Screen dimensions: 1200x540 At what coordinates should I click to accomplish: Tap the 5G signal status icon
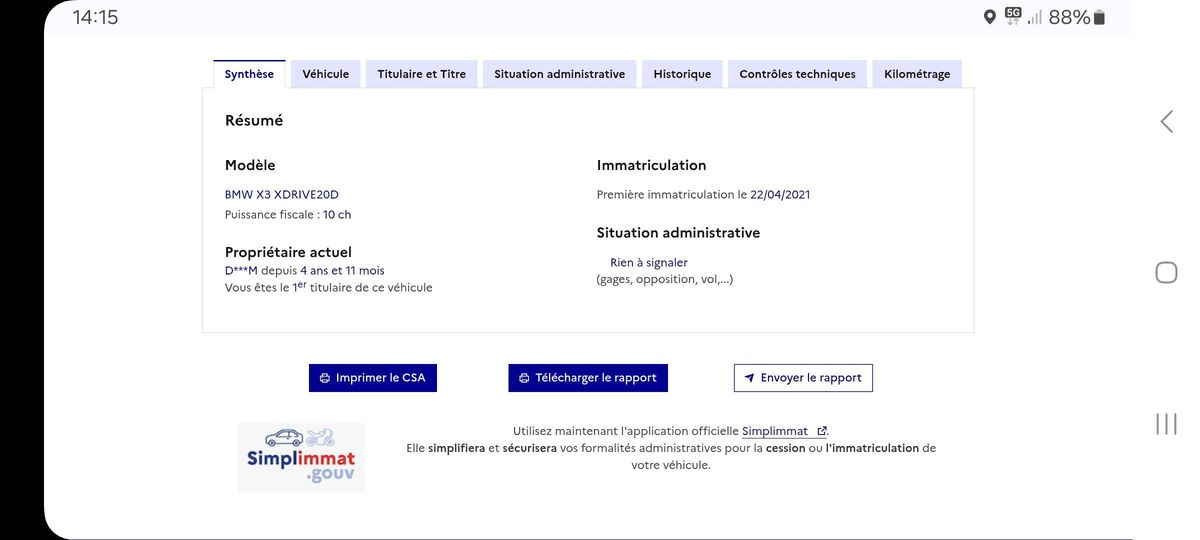coord(1014,16)
